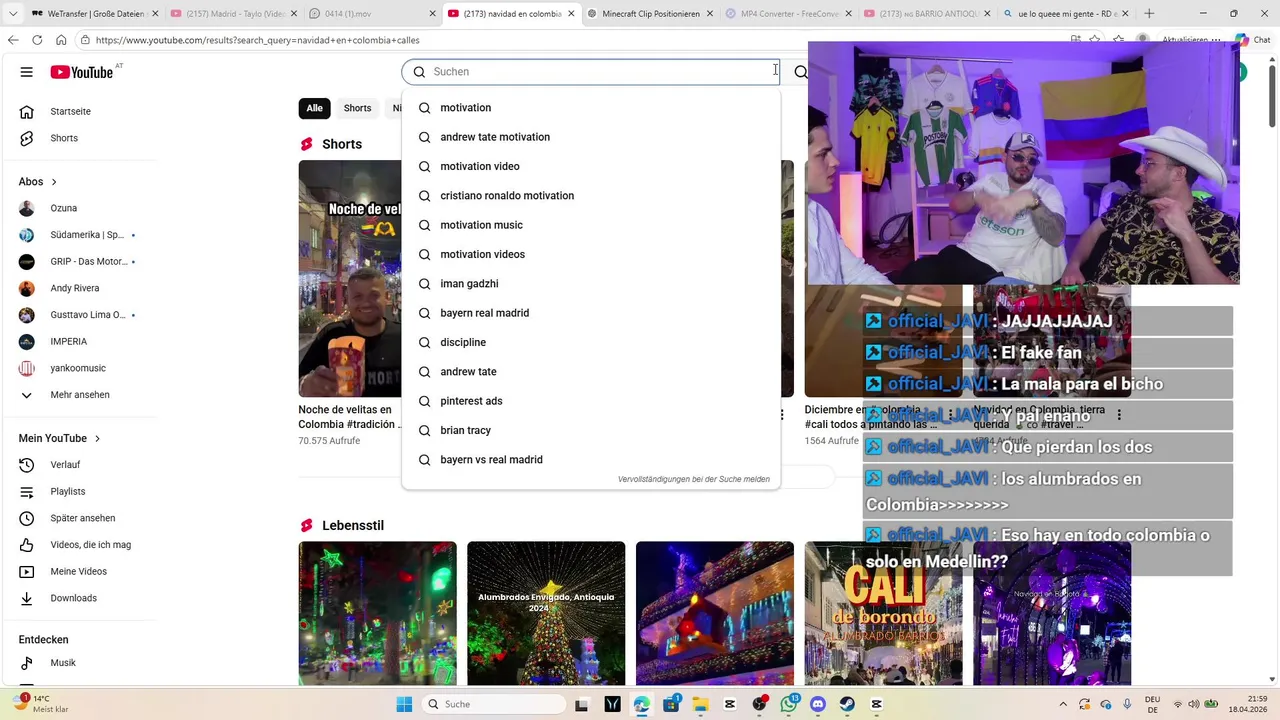Open the Ozuna channel subscription
The height and width of the screenshot is (720, 1280).
coord(63,208)
